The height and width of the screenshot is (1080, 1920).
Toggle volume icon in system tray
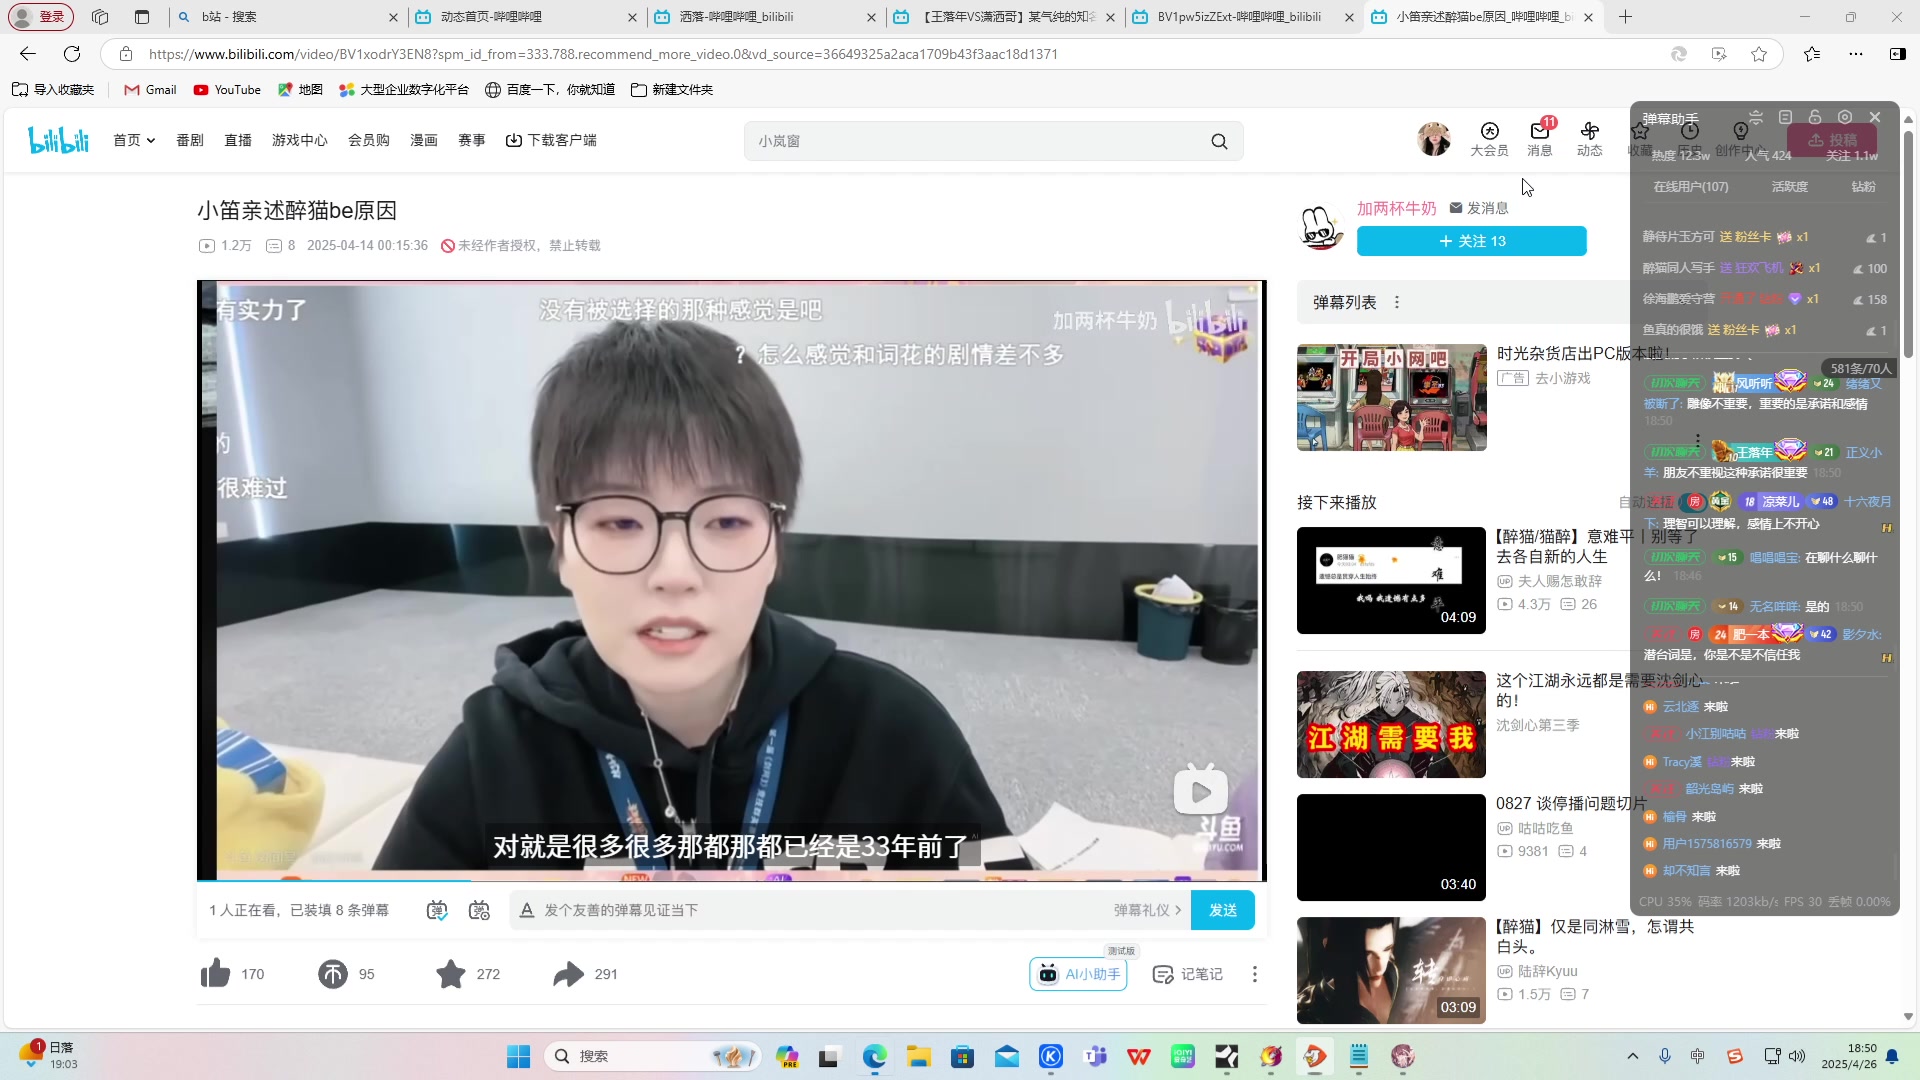coord(1797,1056)
